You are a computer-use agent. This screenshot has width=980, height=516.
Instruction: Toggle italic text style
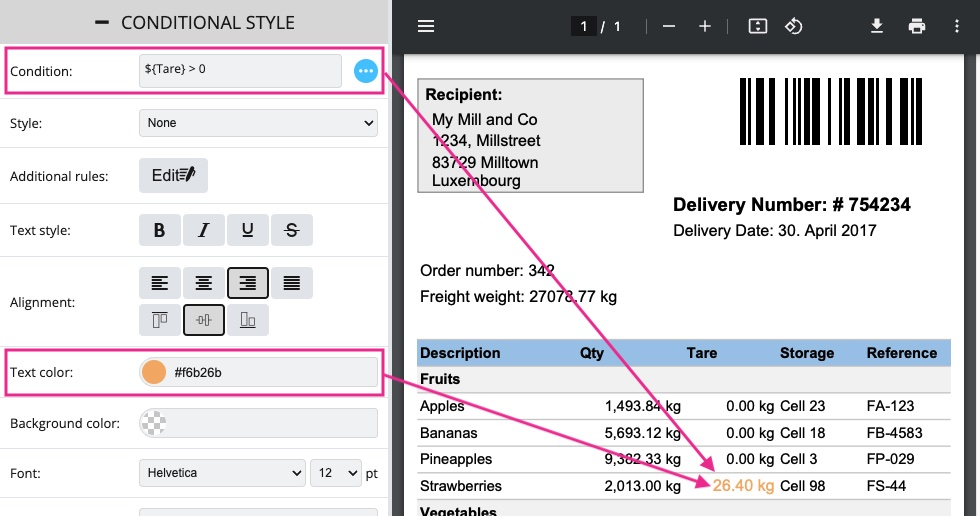click(204, 230)
